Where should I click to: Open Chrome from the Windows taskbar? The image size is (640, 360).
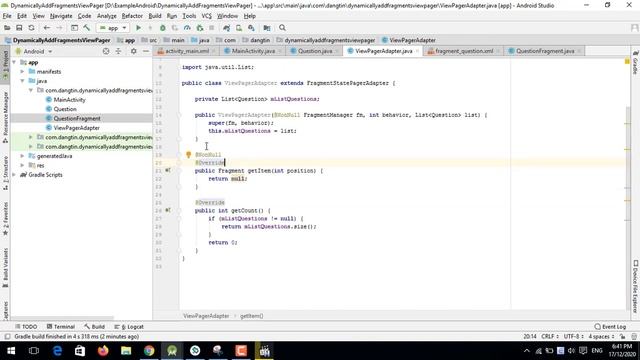149,351
